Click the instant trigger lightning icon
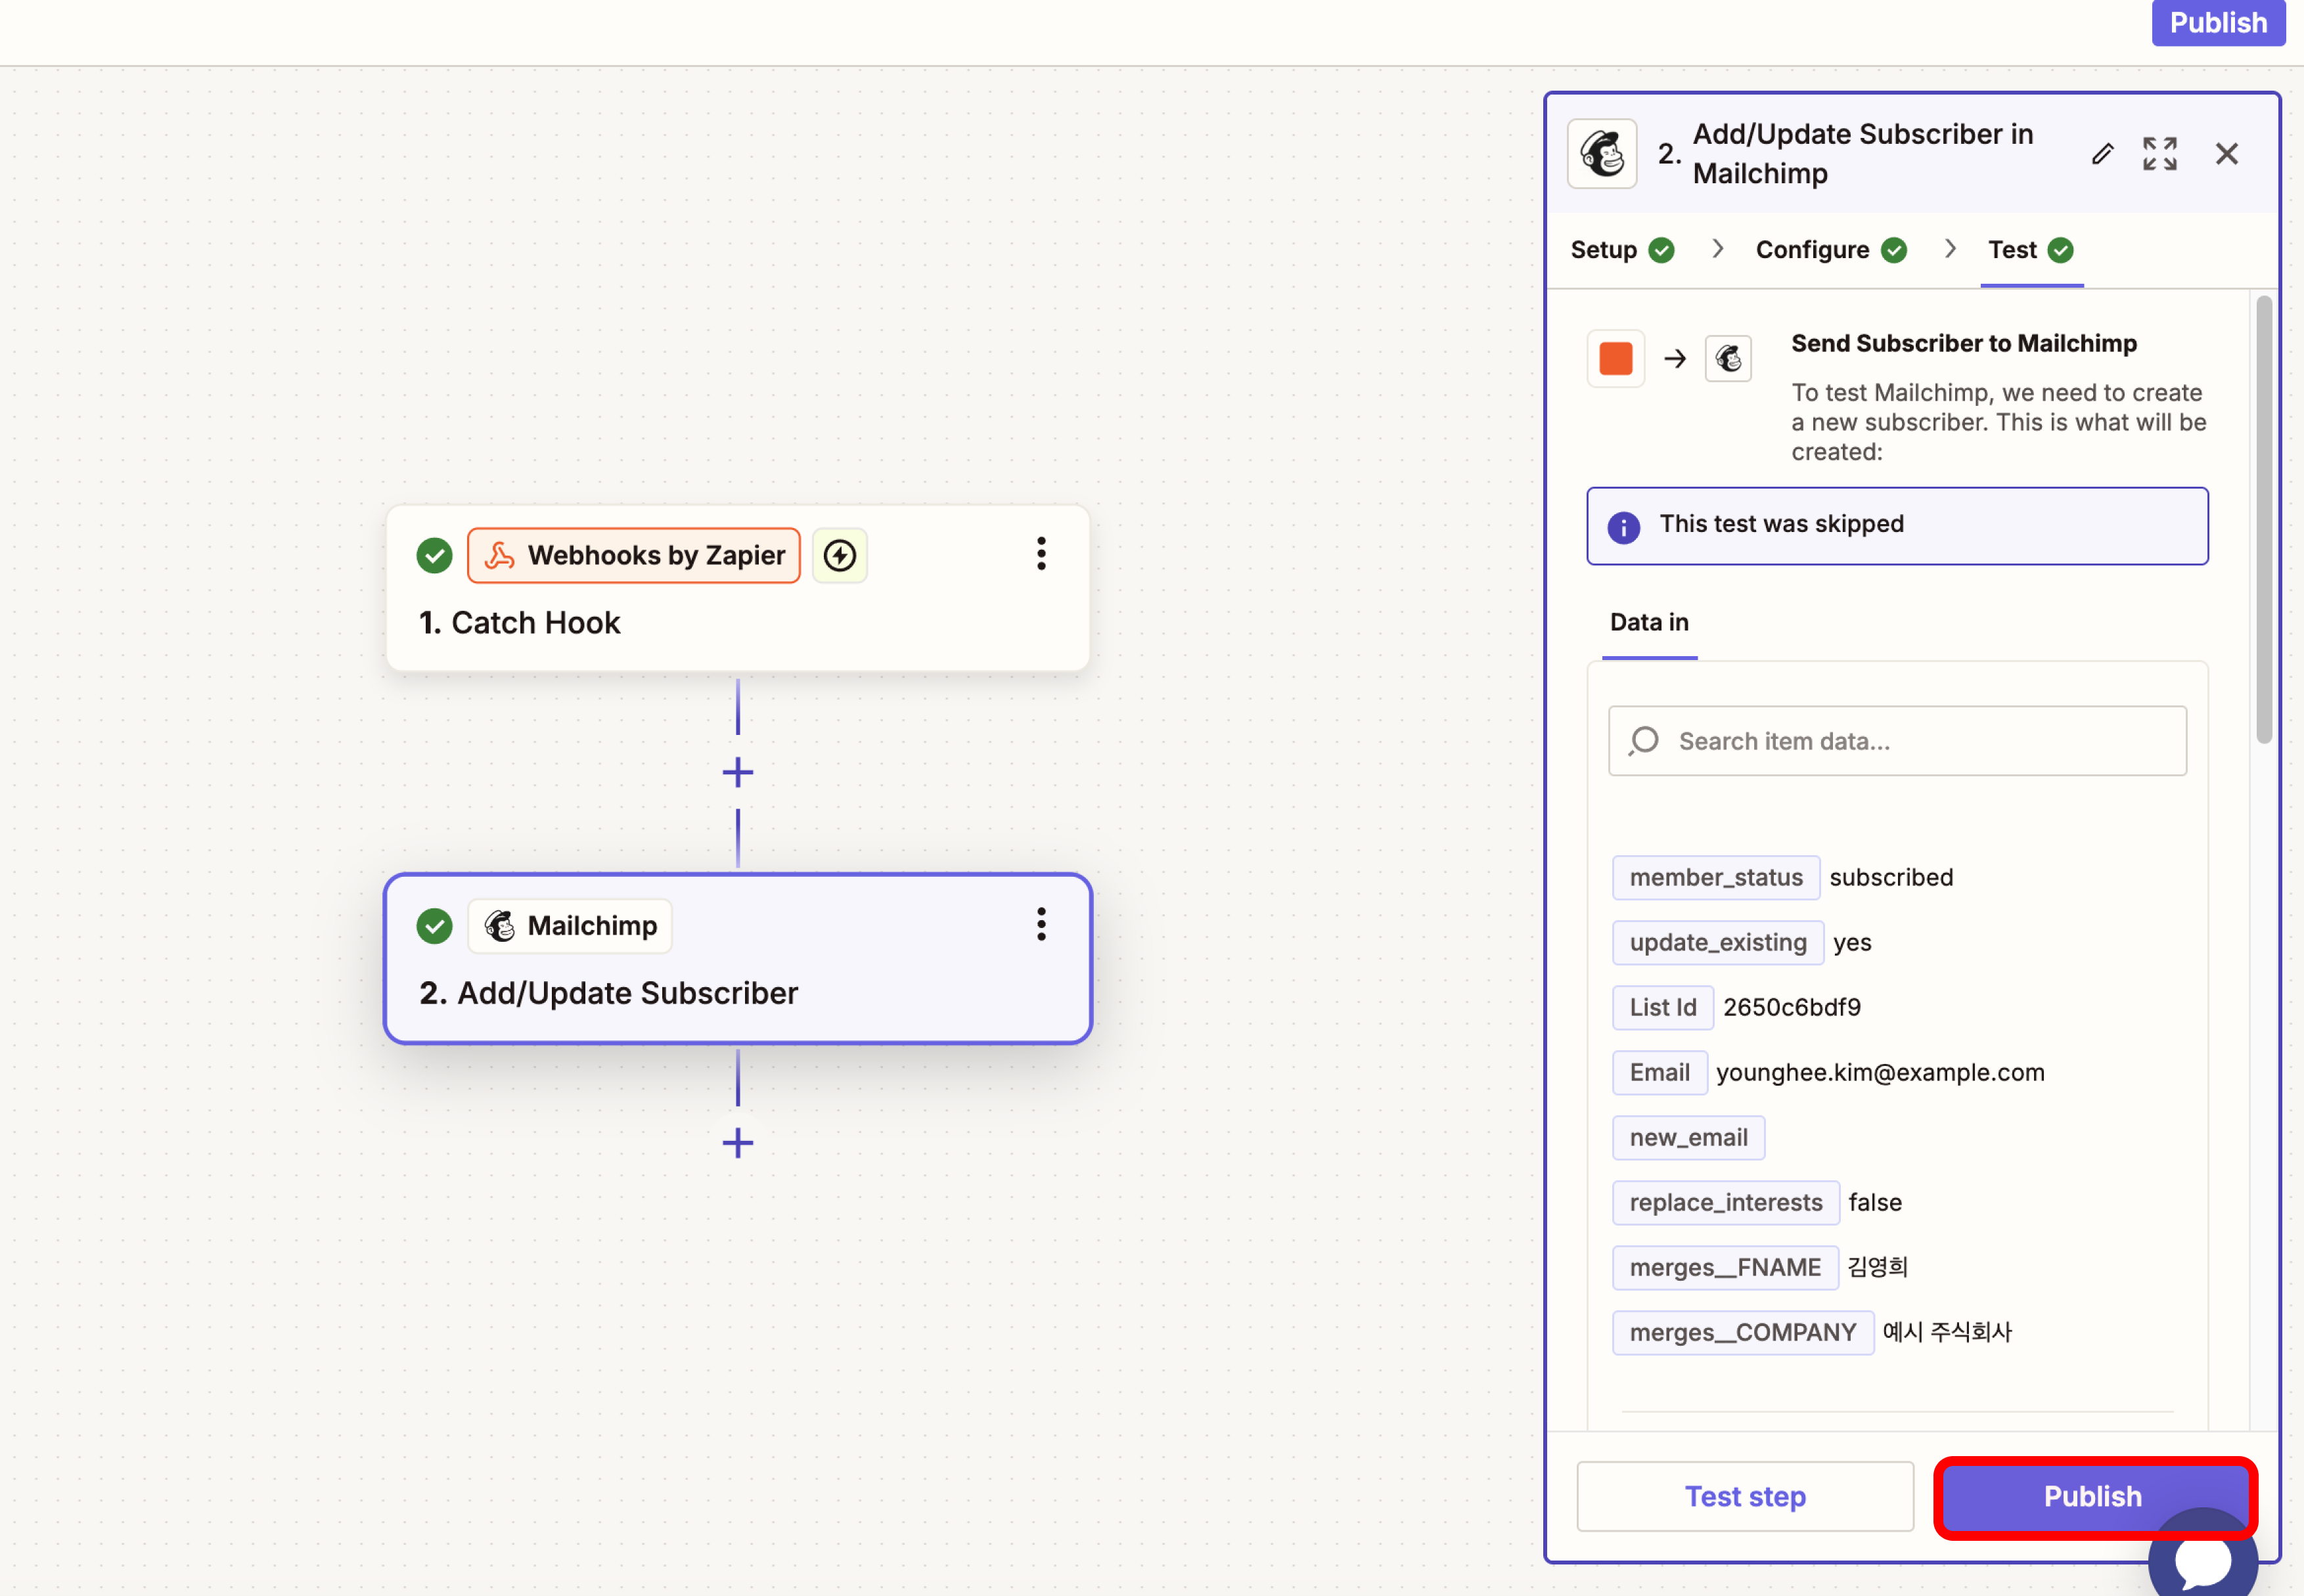 tap(839, 555)
